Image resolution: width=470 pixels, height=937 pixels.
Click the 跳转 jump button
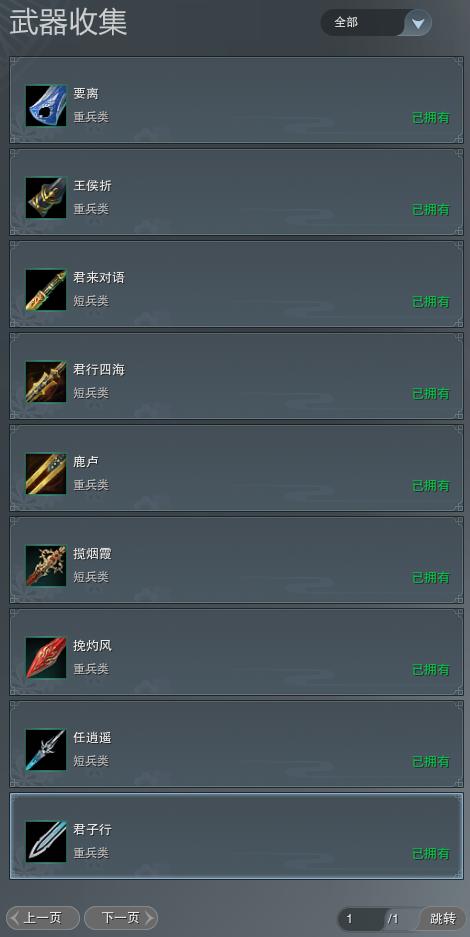(443, 918)
